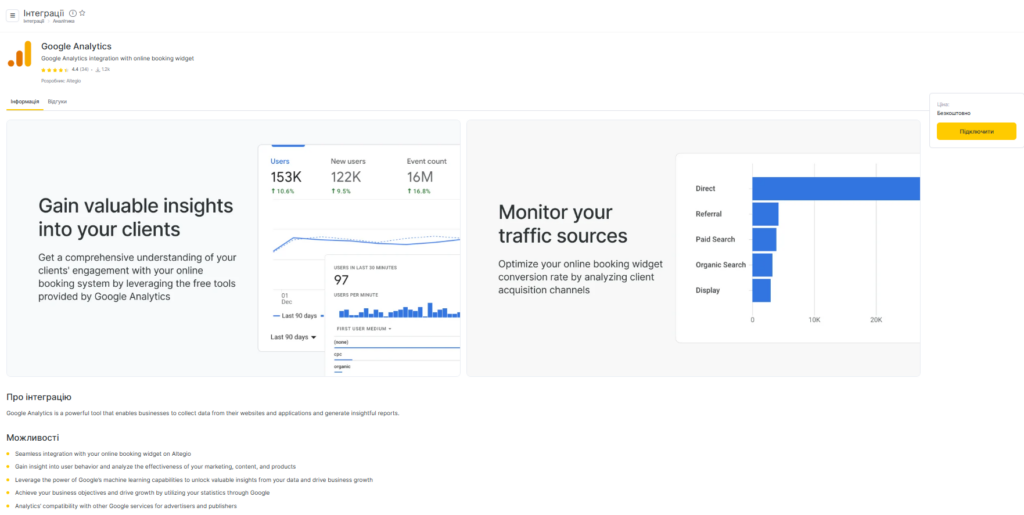Expand the Last 90 days dropdown
This screenshot has width=1024, height=515.
(x=293, y=337)
